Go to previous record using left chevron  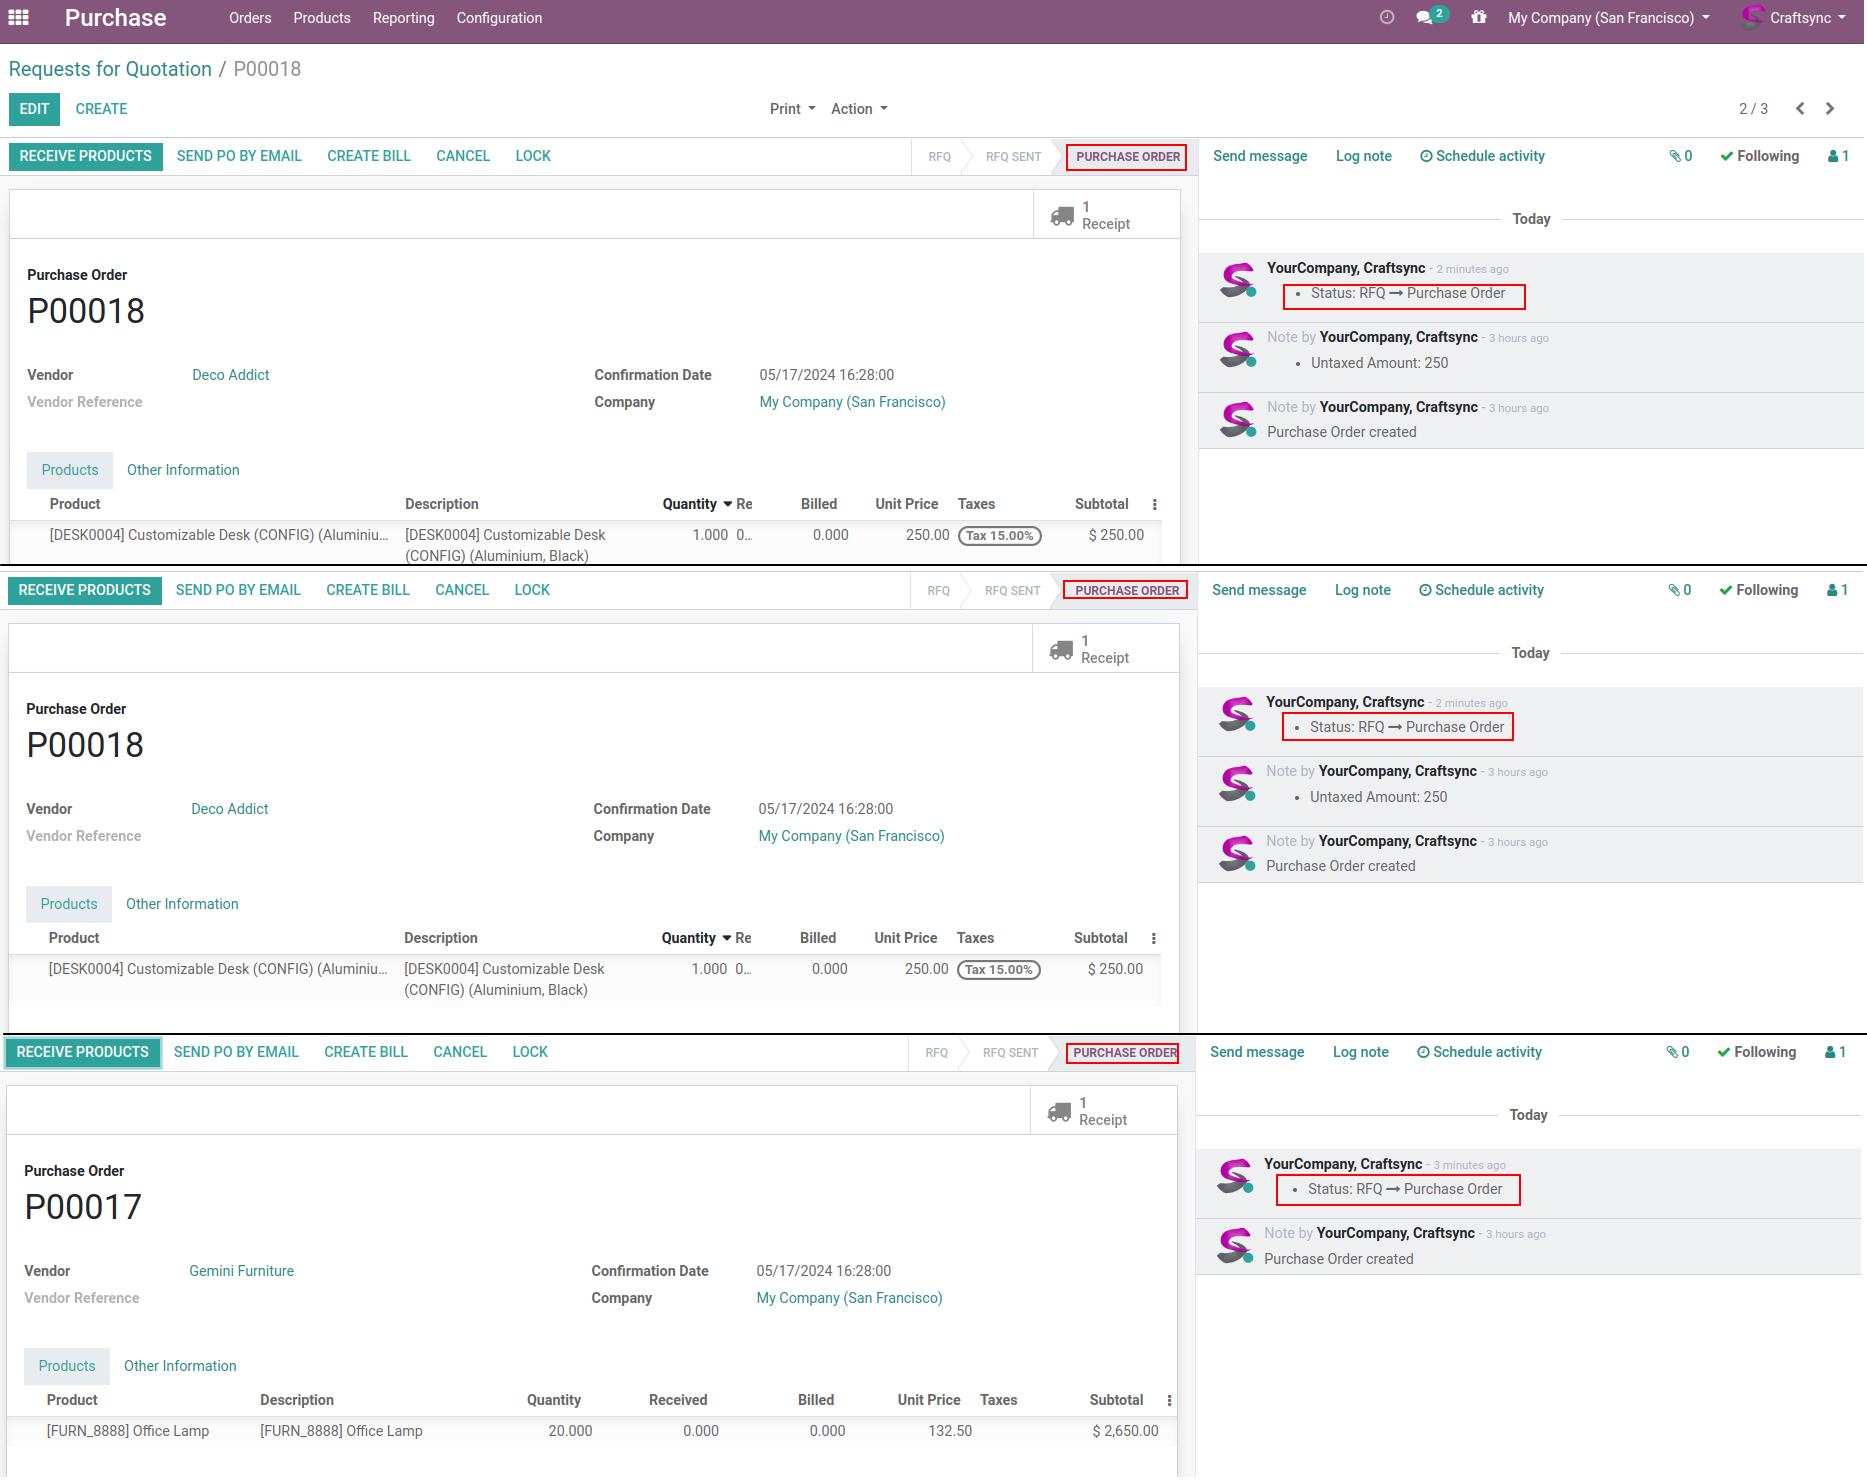tap(1799, 109)
